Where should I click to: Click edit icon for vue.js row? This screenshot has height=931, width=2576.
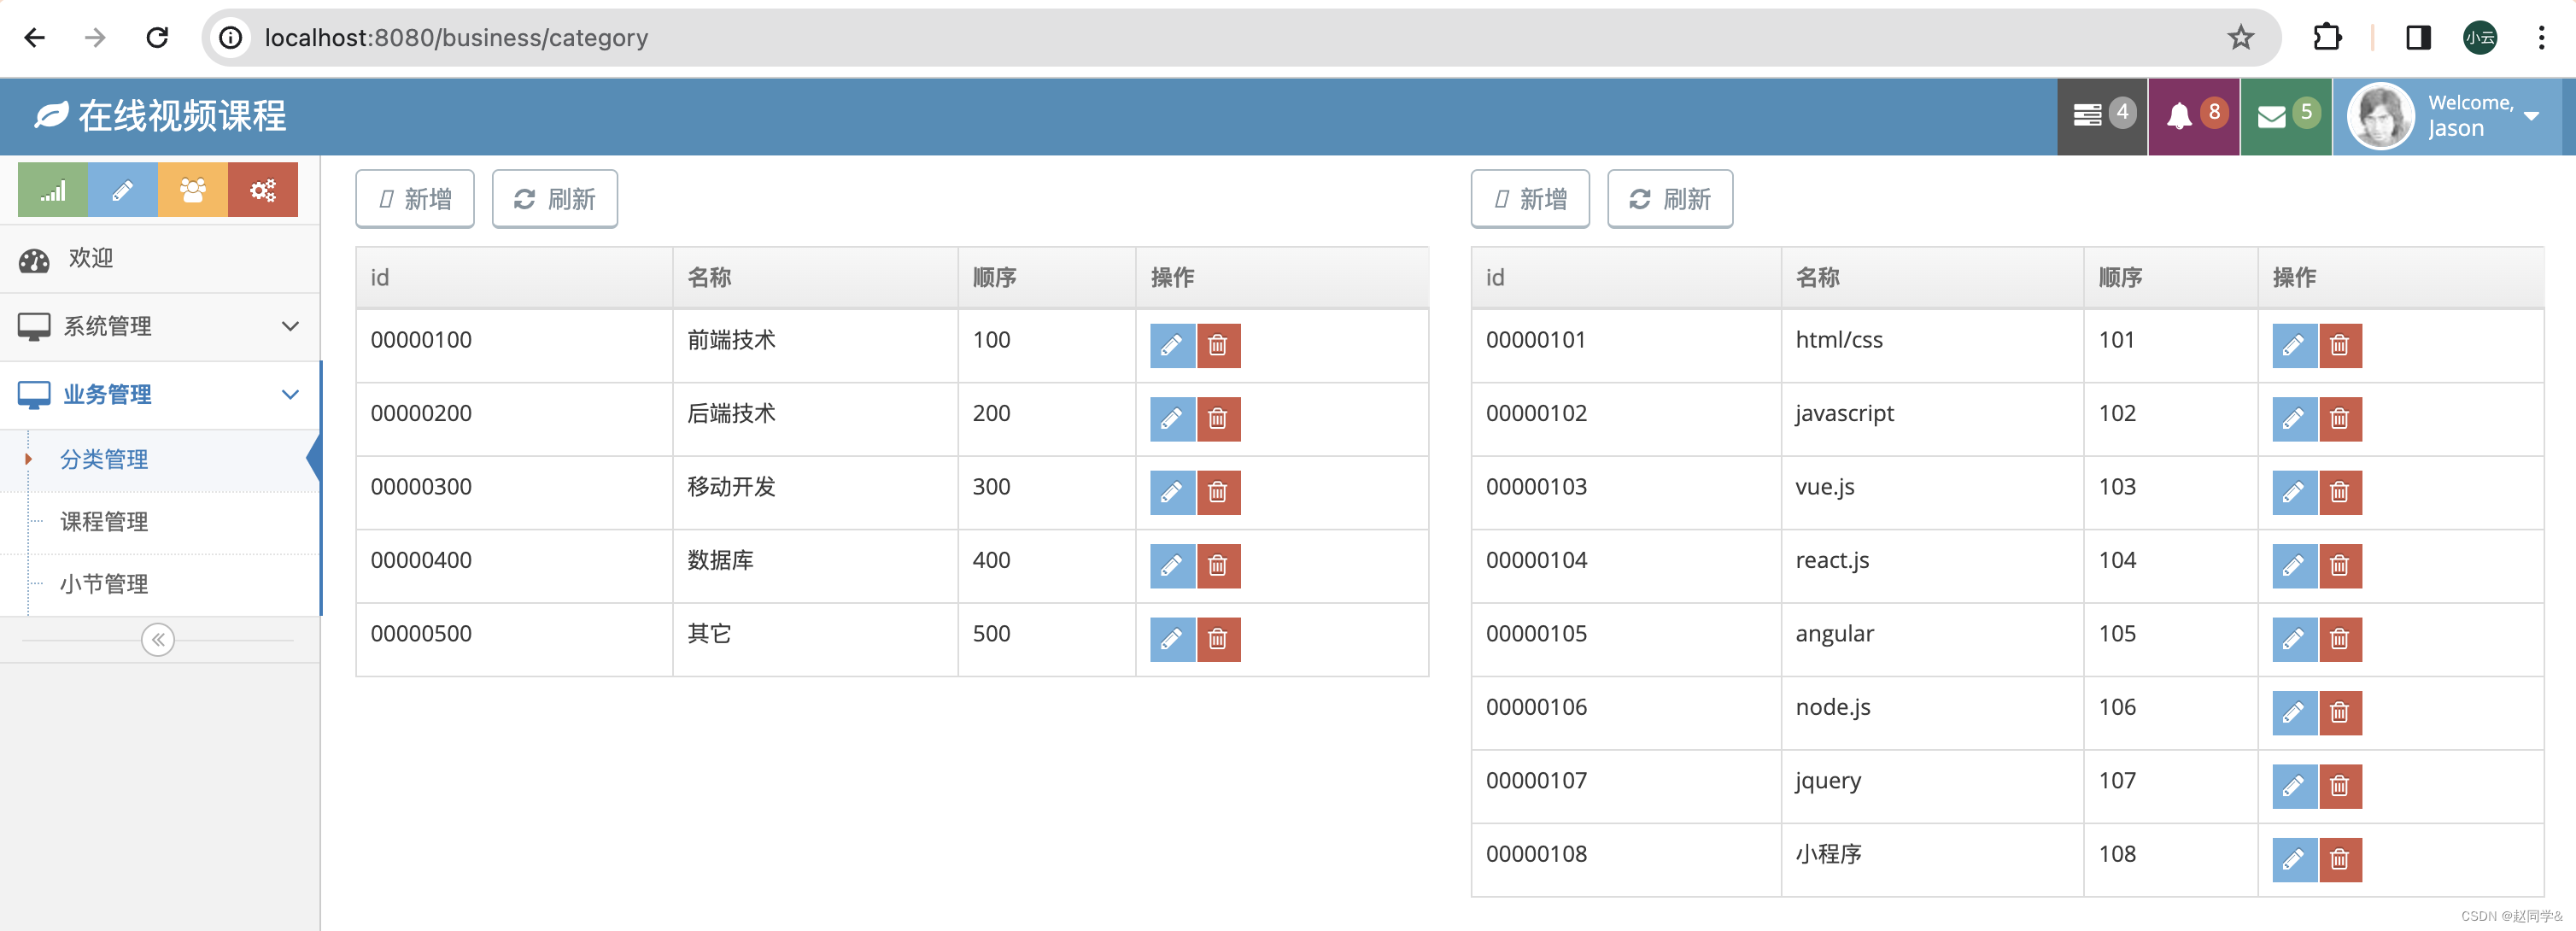[x=2293, y=492]
